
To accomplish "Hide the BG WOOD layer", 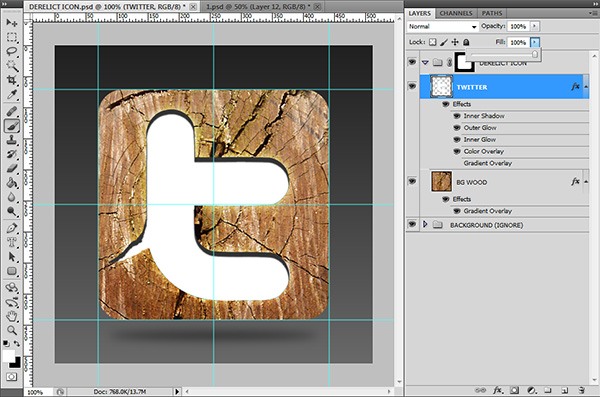I will point(412,181).
